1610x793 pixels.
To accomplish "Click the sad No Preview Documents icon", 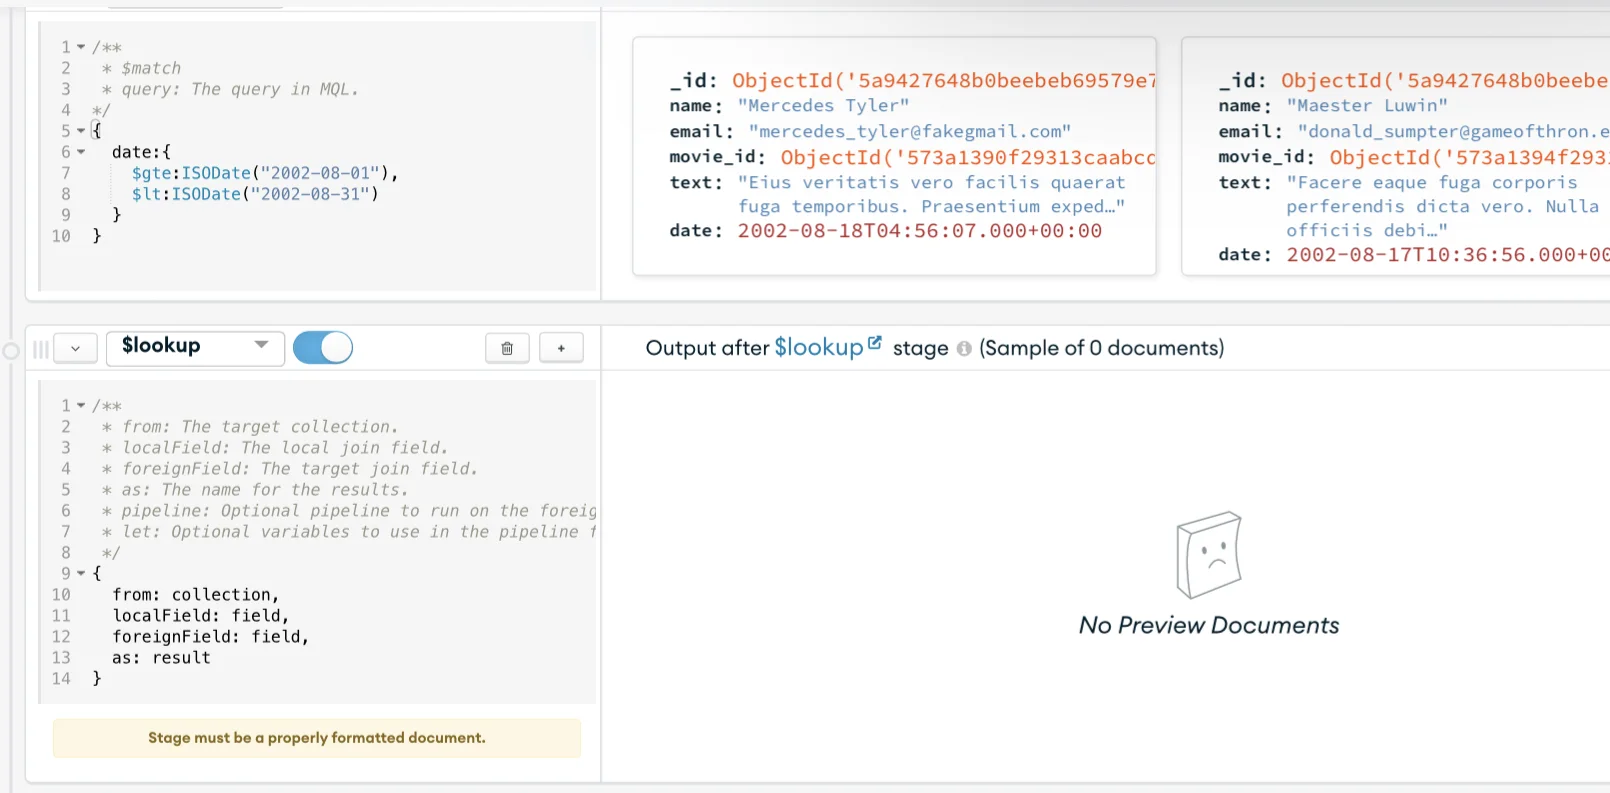I will point(1209,555).
